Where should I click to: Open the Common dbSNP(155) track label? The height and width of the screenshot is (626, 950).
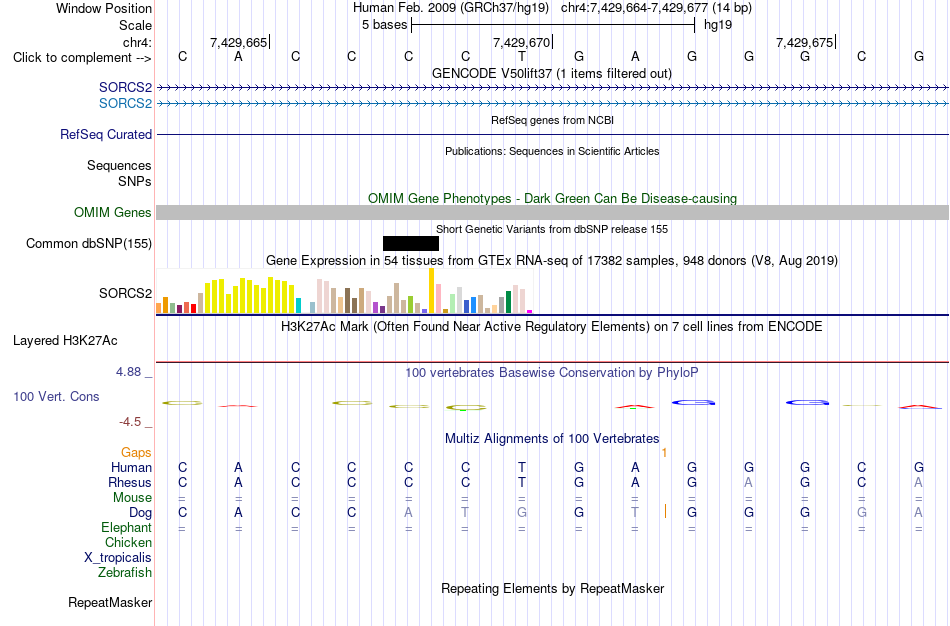[x=89, y=244]
